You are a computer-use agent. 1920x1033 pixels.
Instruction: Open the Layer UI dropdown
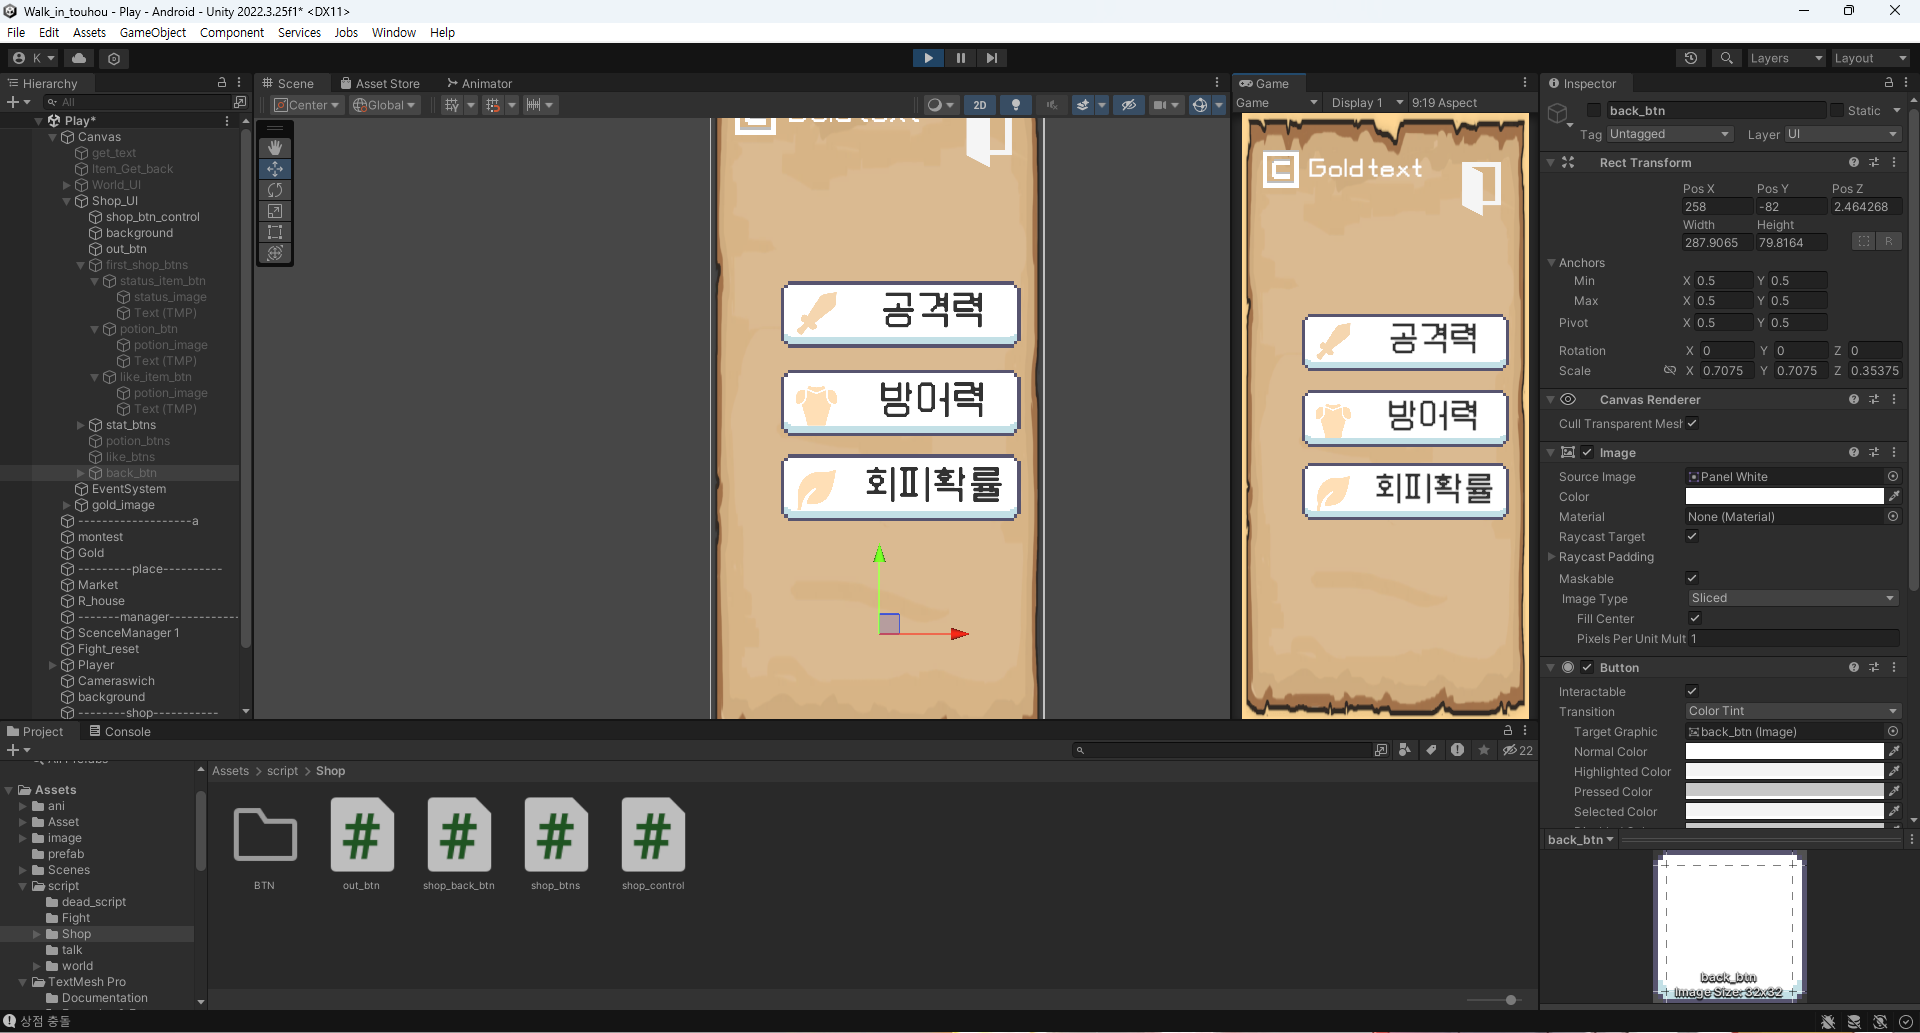click(x=1842, y=134)
